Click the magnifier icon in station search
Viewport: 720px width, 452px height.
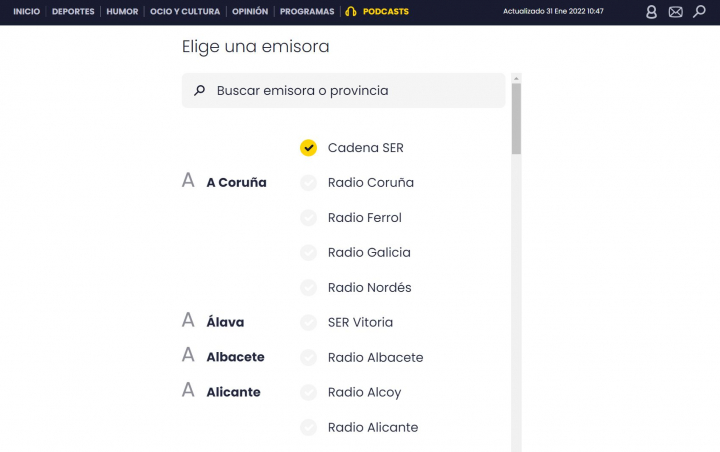tap(200, 90)
